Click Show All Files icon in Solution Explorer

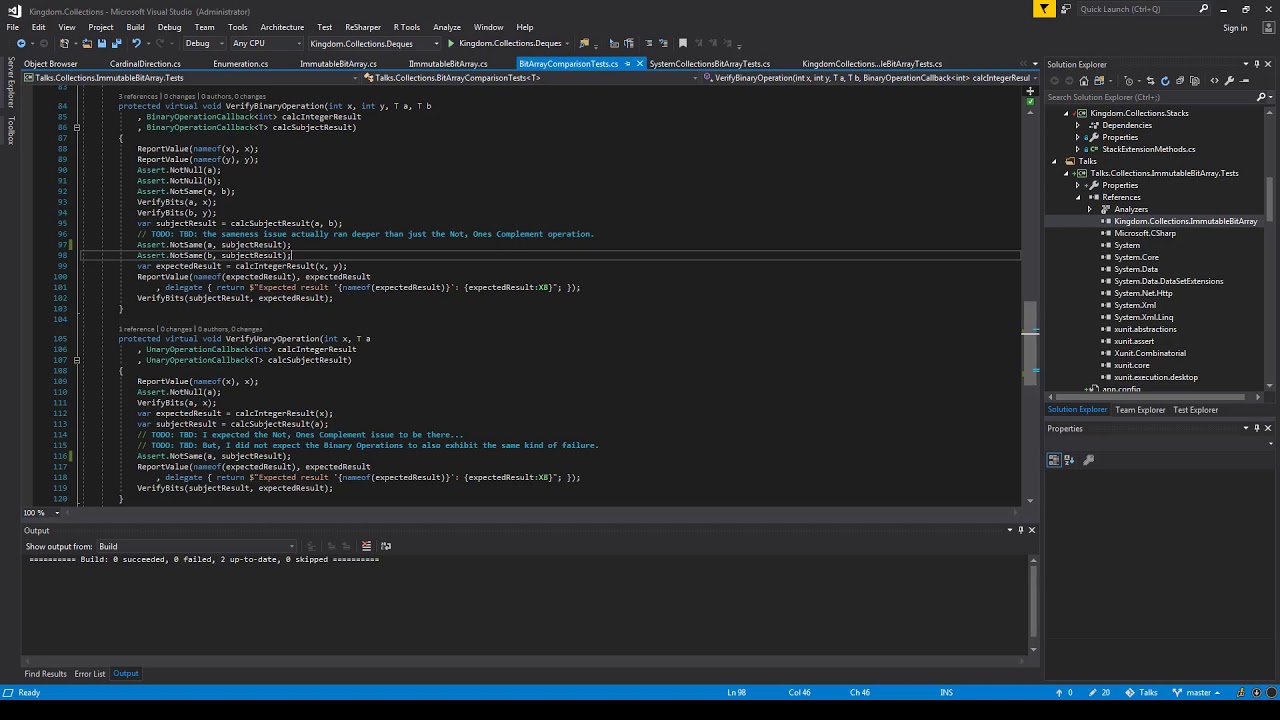(x=1195, y=81)
